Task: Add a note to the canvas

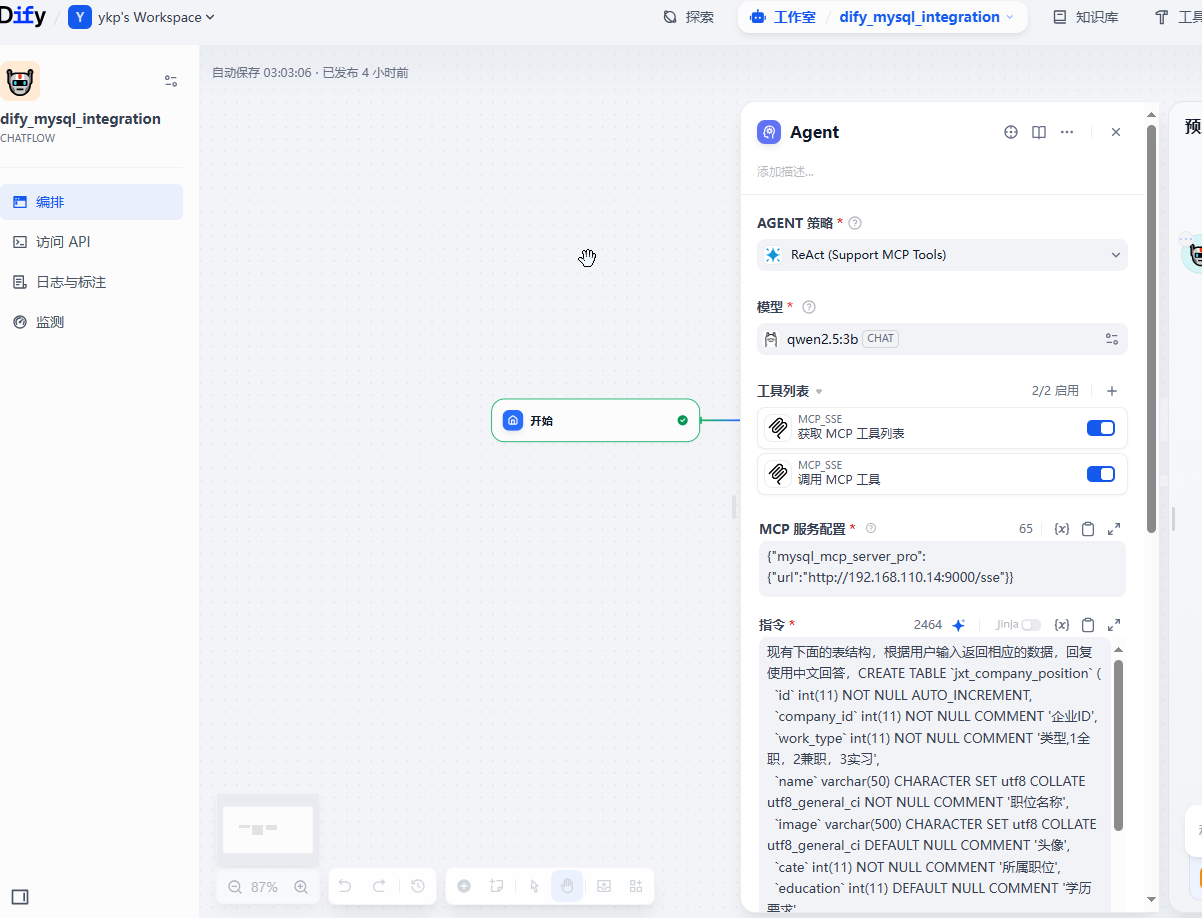Action: click(497, 886)
